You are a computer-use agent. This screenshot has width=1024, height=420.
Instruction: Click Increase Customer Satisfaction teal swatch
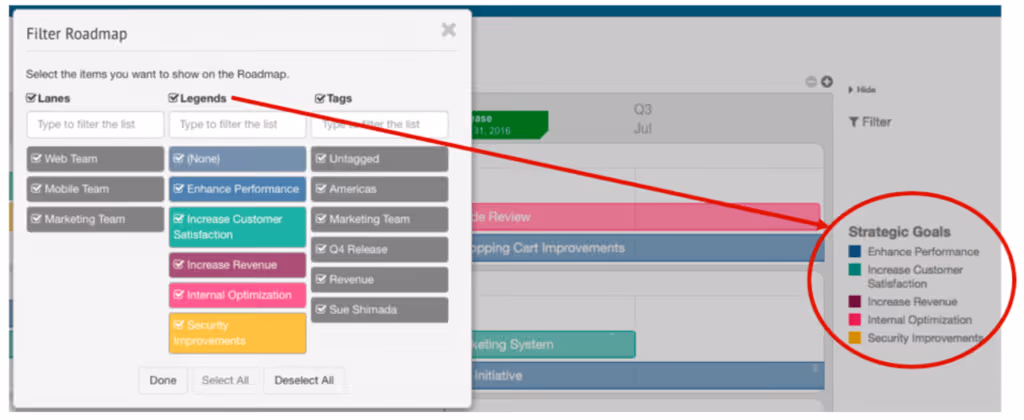(855, 270)
